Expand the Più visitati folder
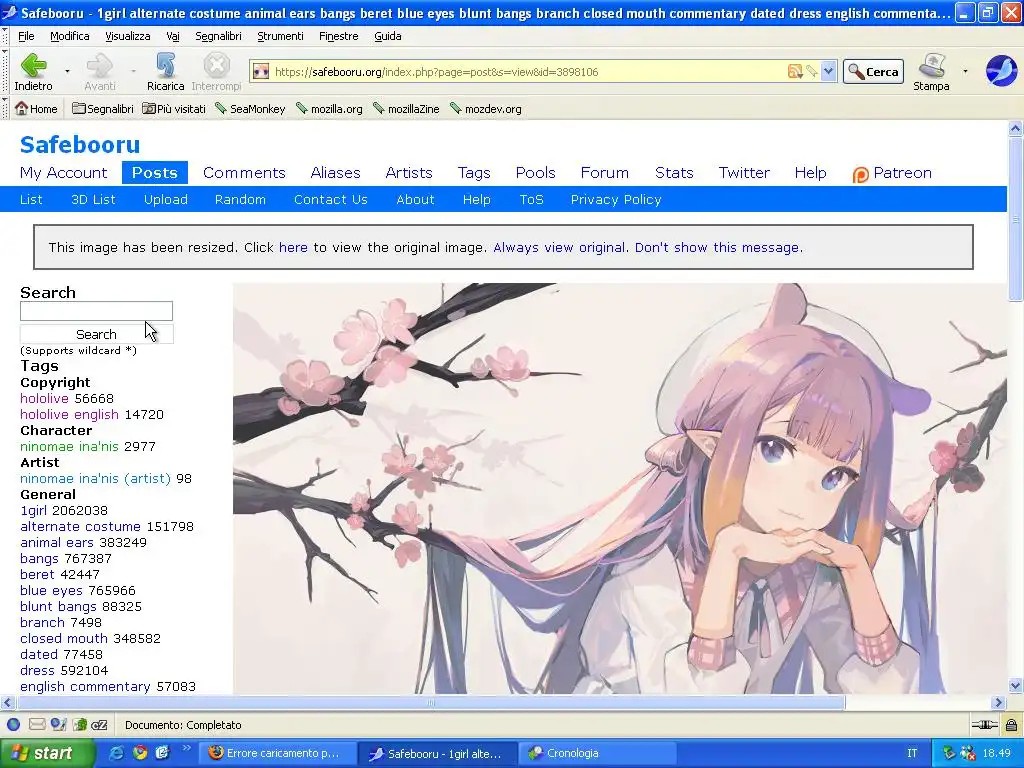Viewport: 1024px width, 768px height. [x=174, y=109]
